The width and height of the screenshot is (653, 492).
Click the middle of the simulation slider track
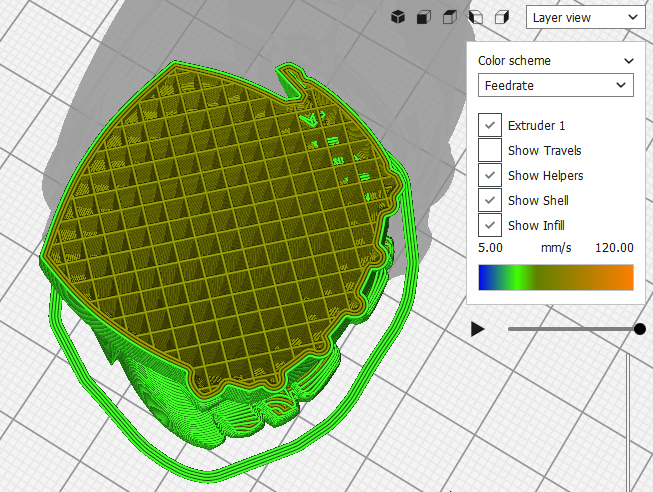click(x=572, y=329)
